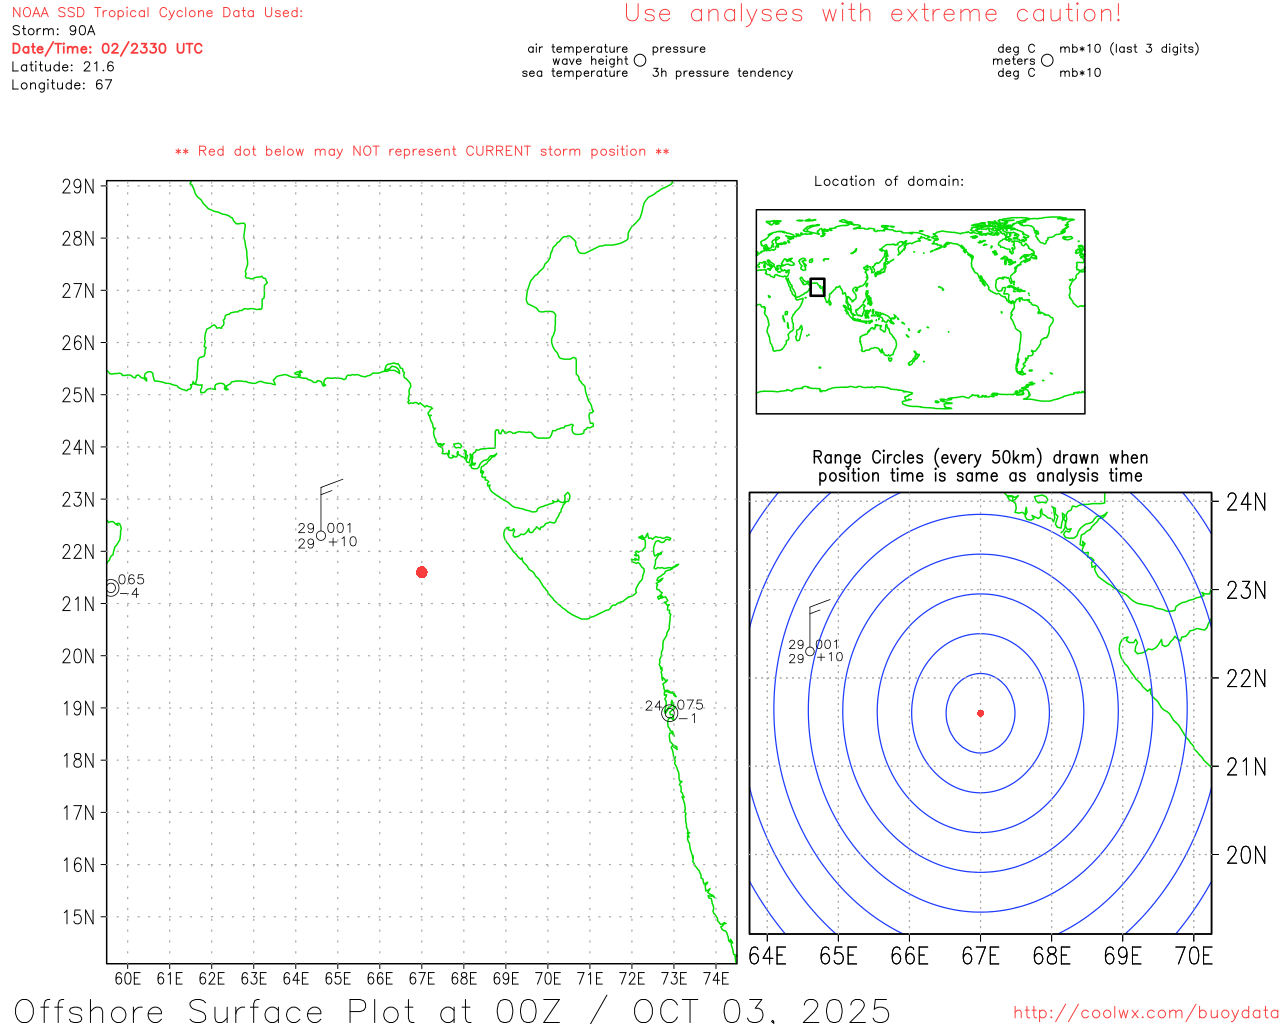Click 'Use analyses with extreme caution!' text

pos(873,13)
